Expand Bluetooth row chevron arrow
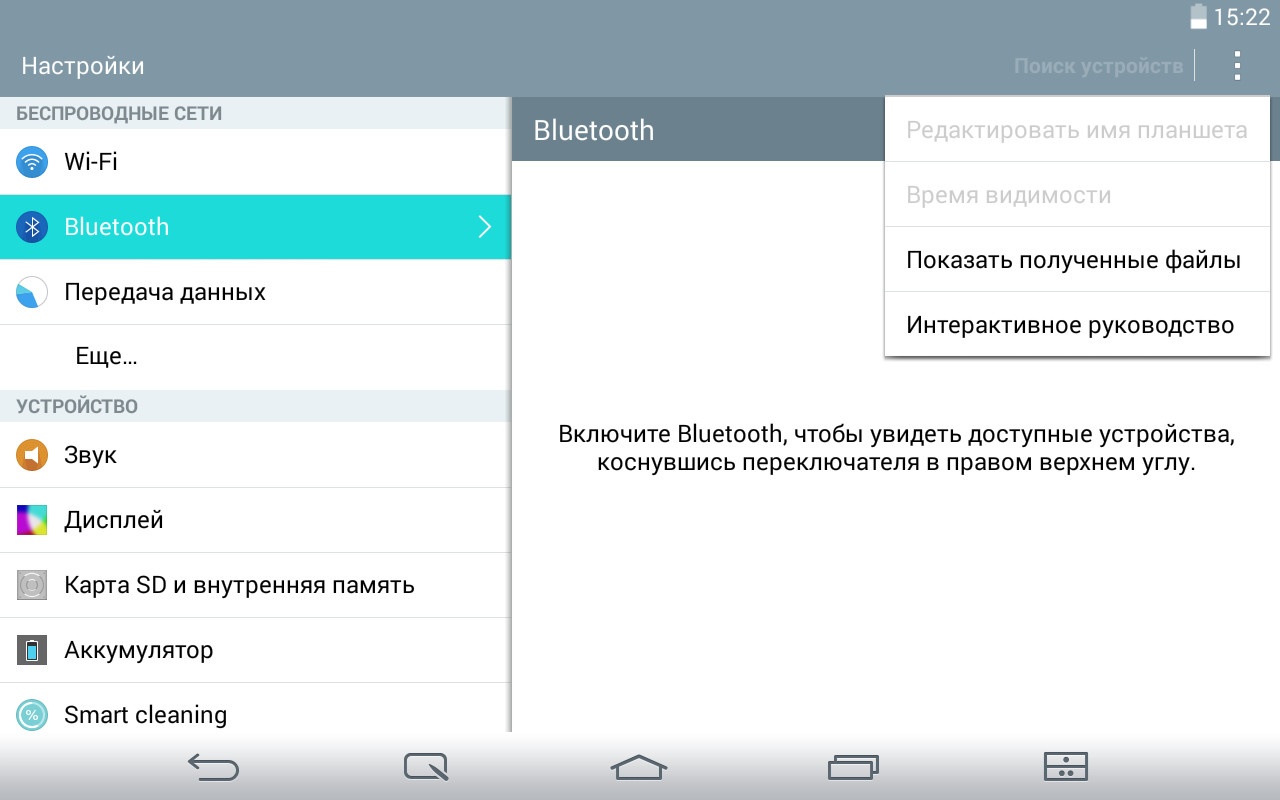 point(485,227)
